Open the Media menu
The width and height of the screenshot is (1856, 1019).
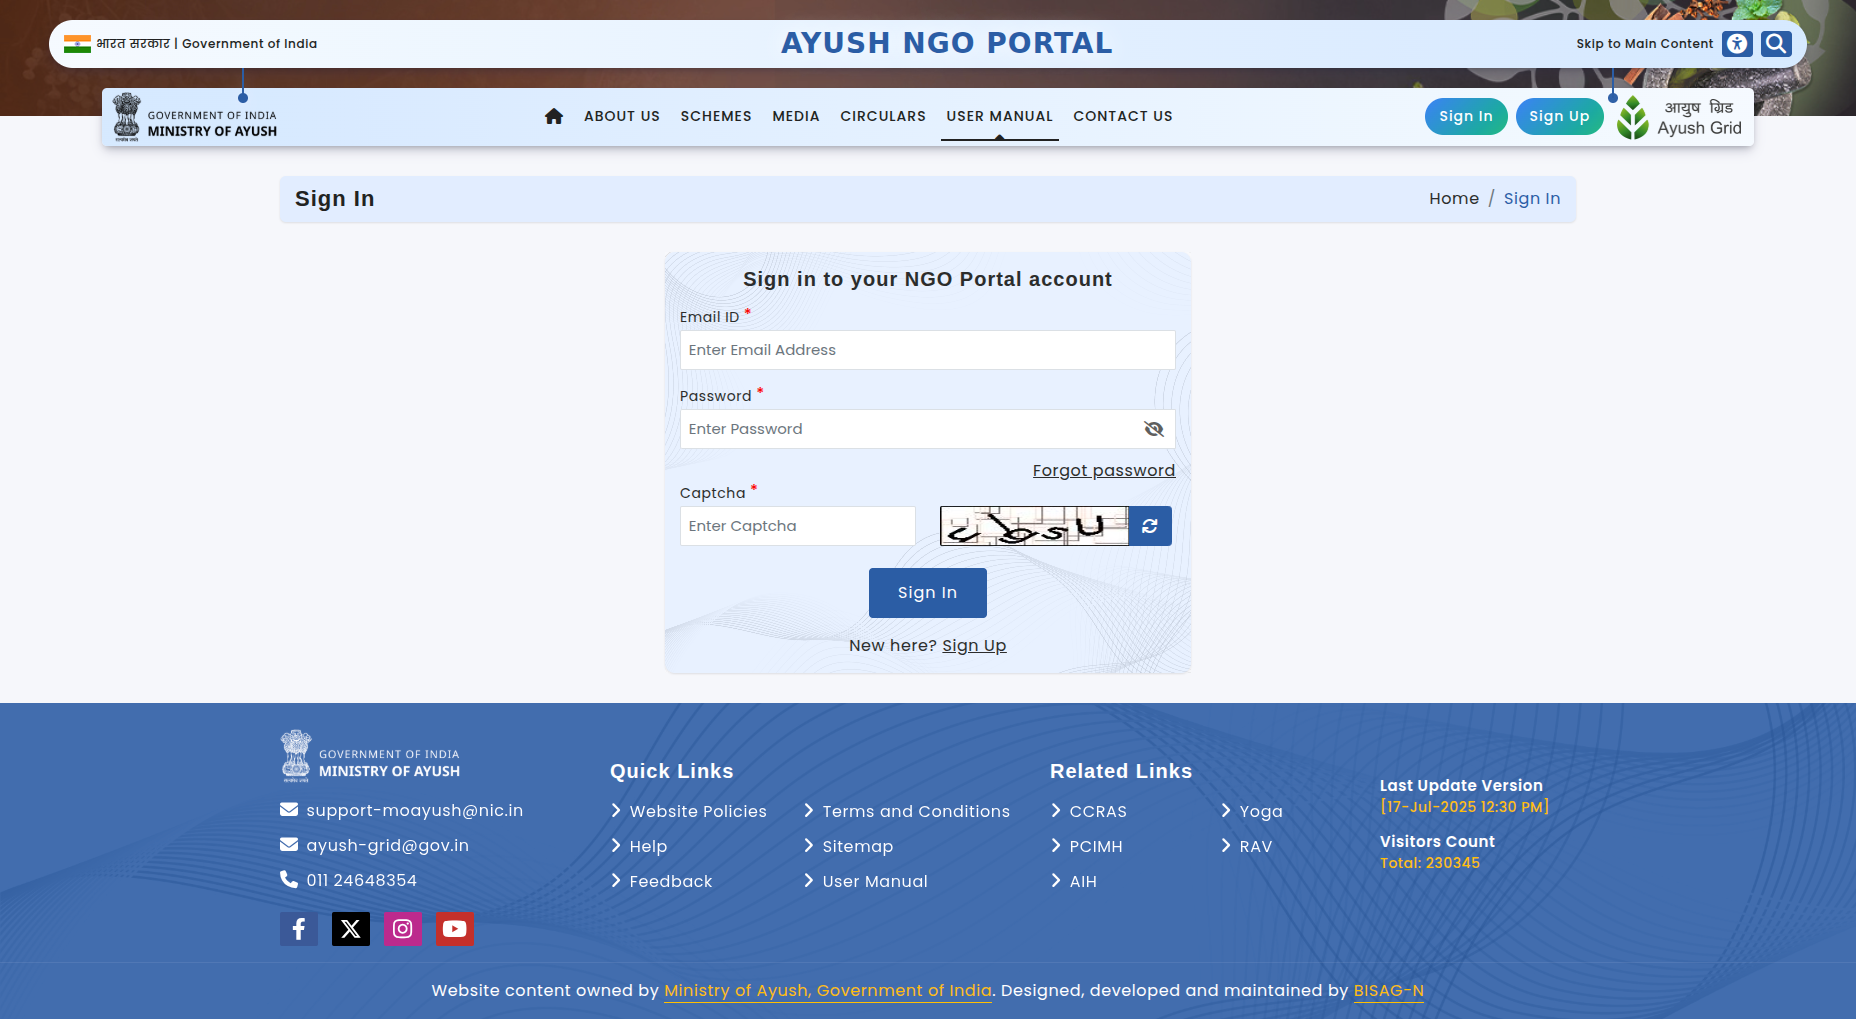click(x=796, y=116)
